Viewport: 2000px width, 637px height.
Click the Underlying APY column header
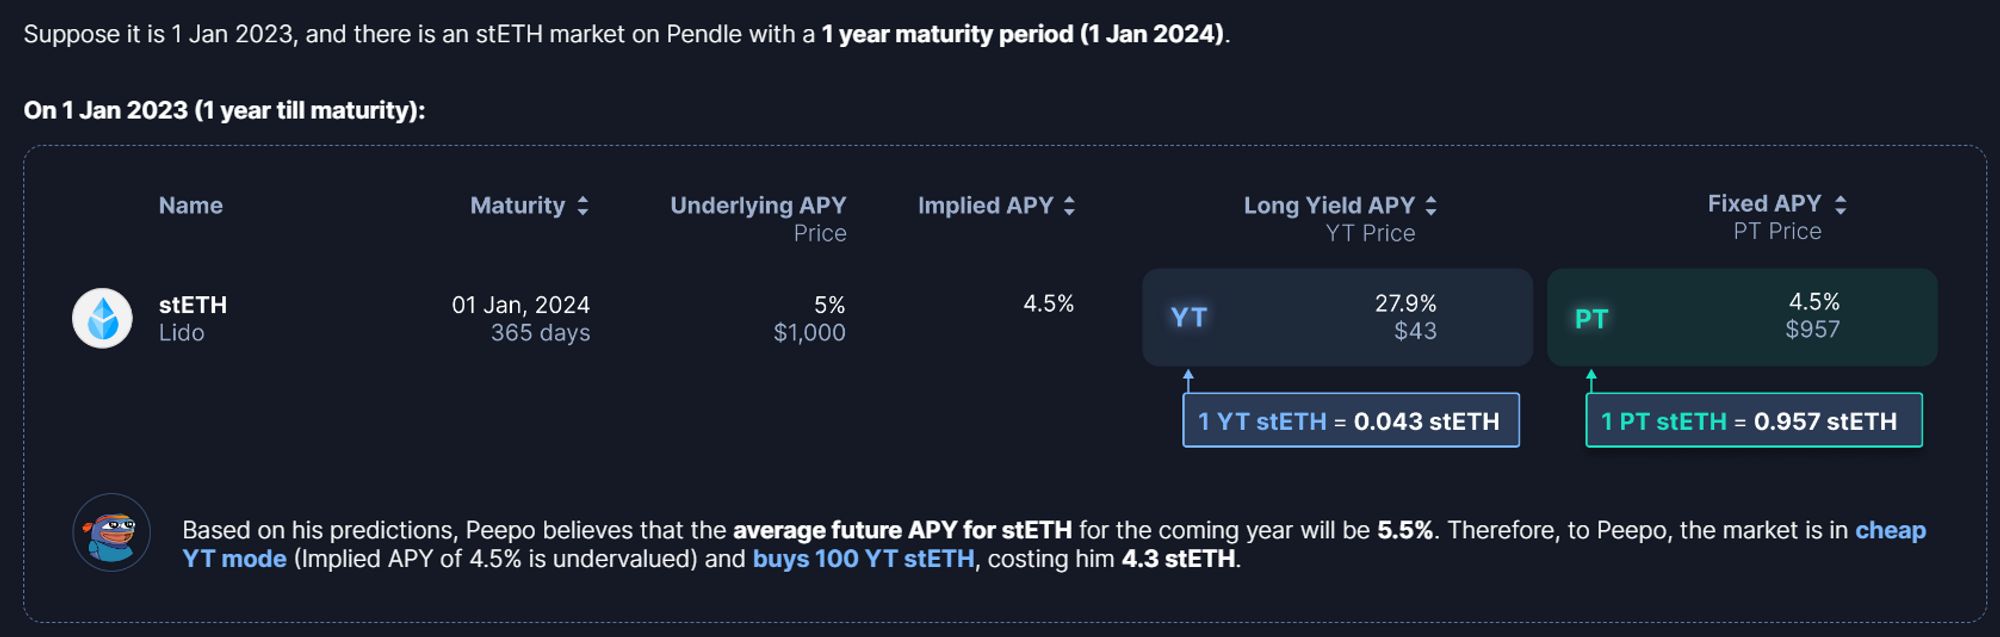coord(758,206)
